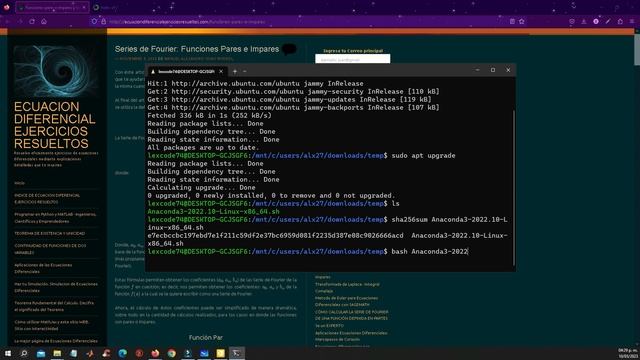The width and height of the screenshot is (640, 360).
Task: Open Google Chrome from taskbar
Action: 171,353
